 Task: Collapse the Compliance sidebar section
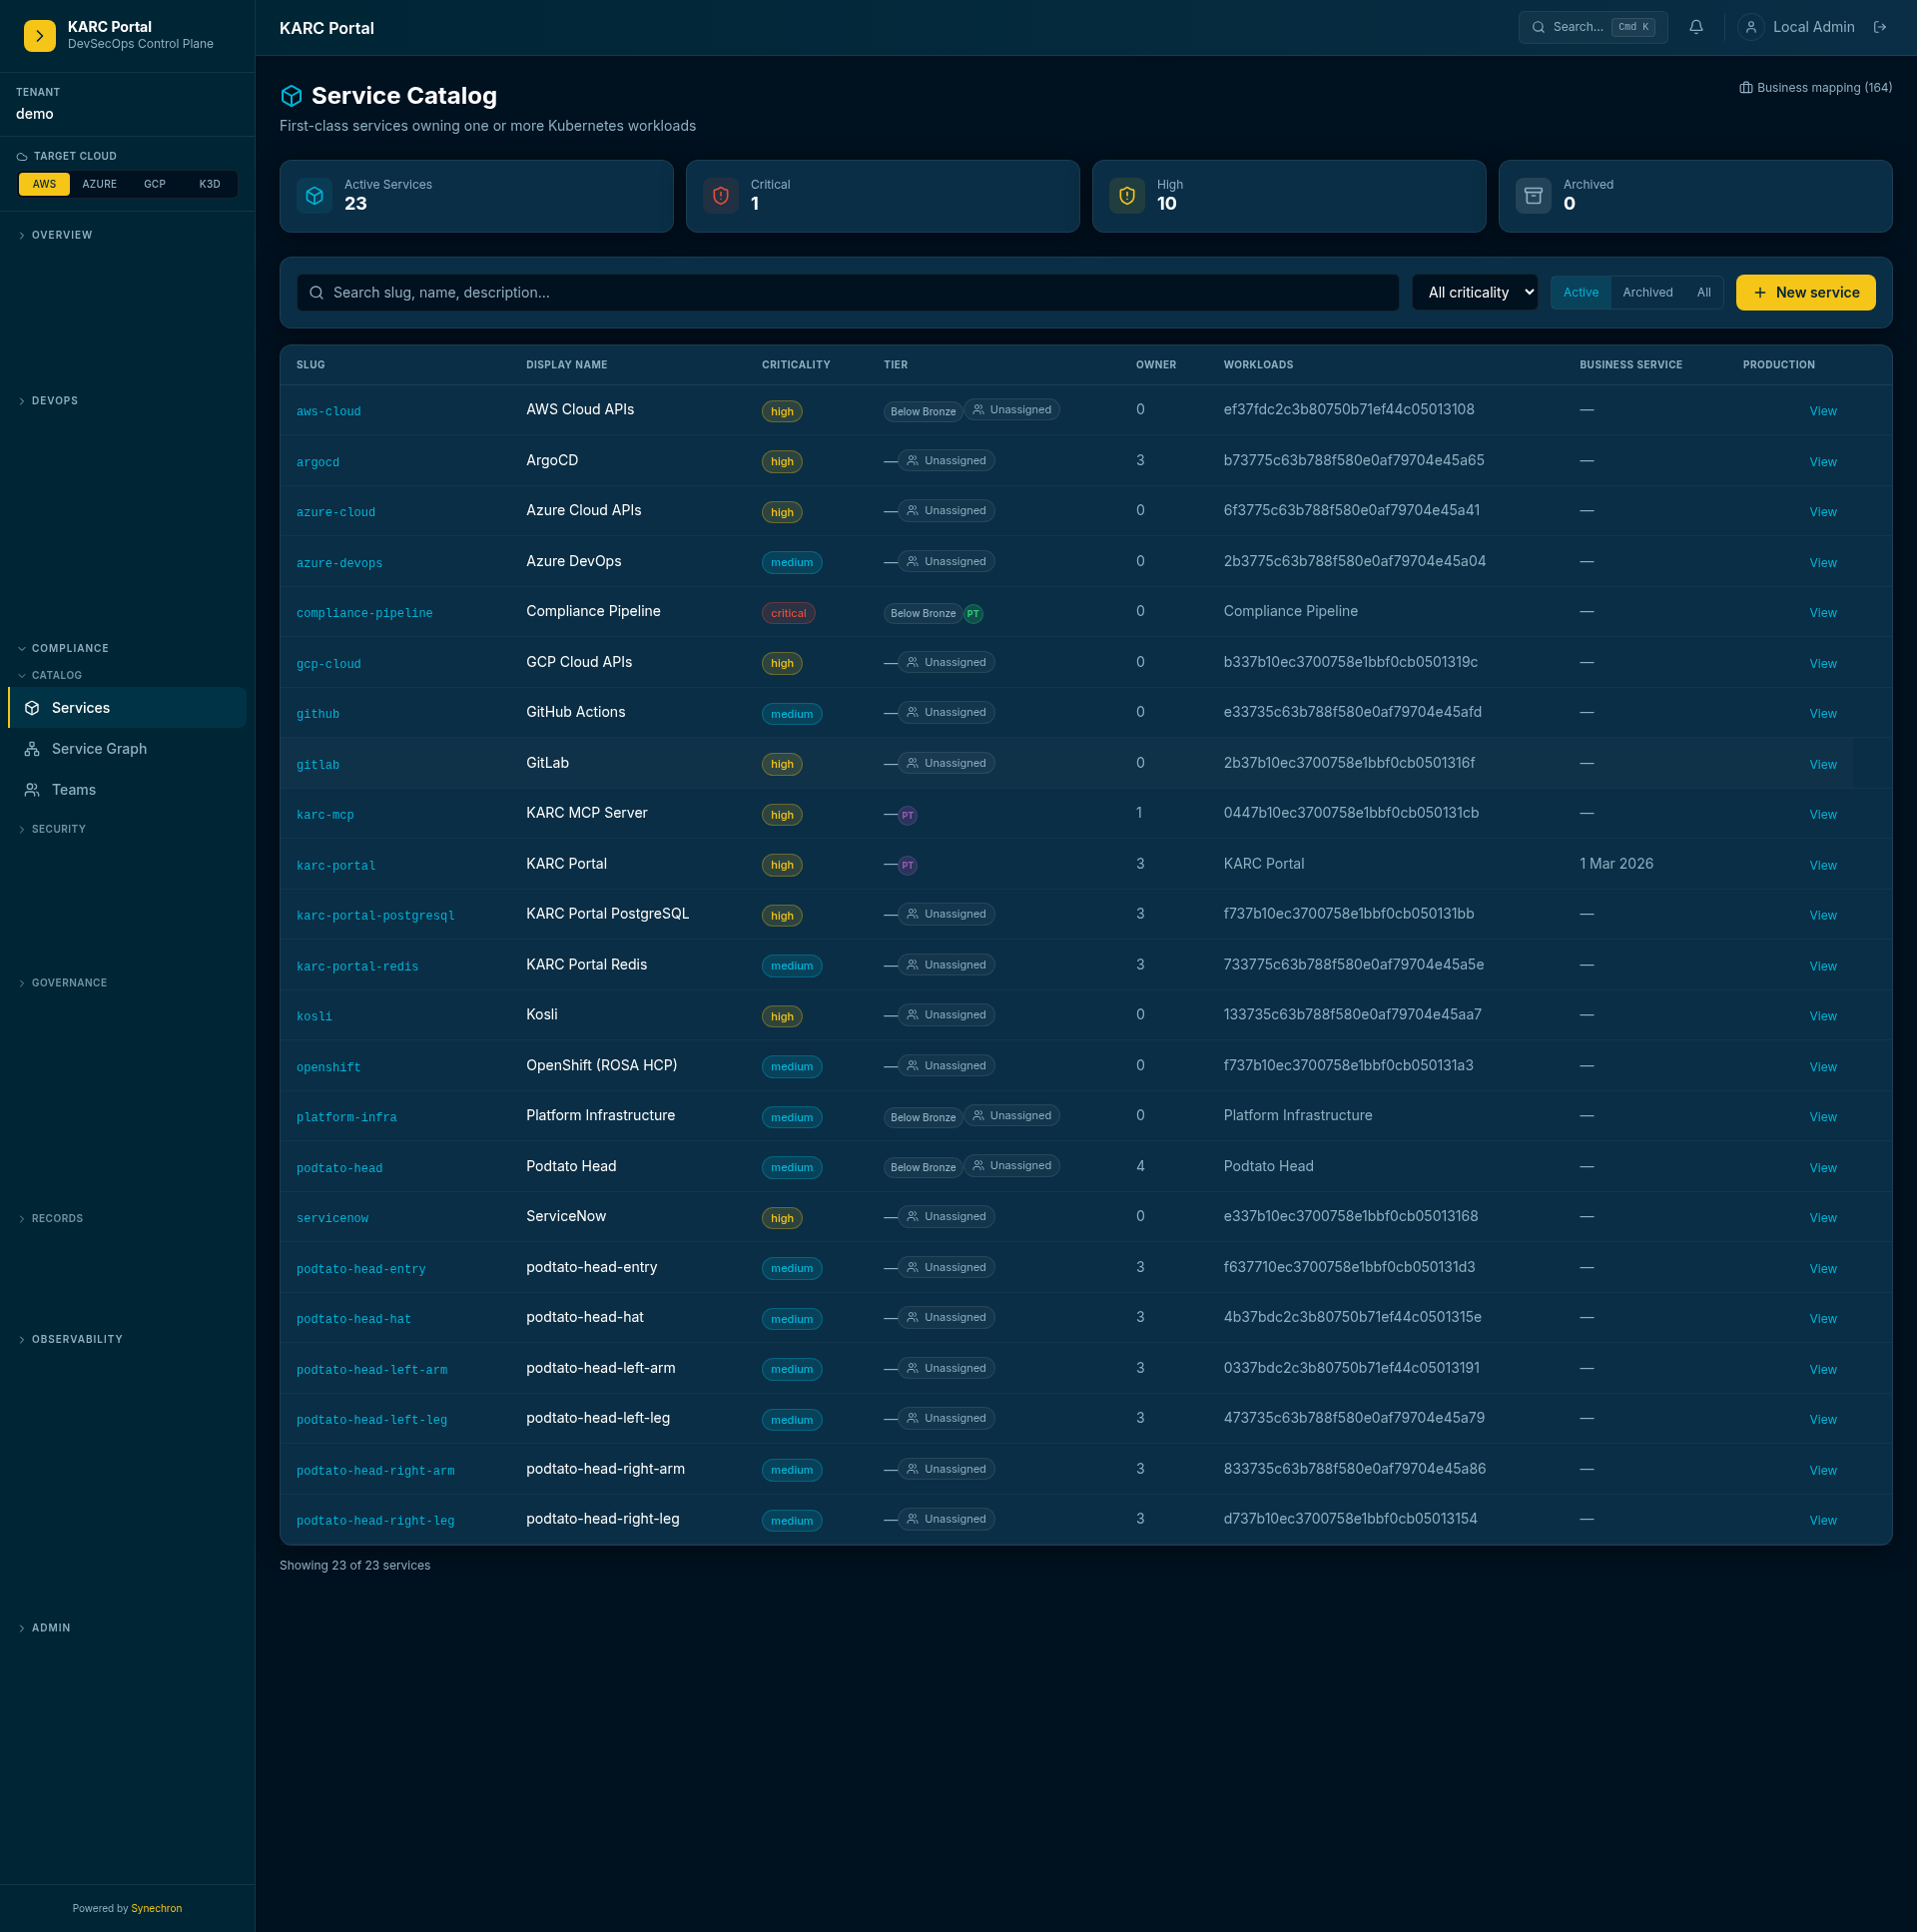coord(70,649)
